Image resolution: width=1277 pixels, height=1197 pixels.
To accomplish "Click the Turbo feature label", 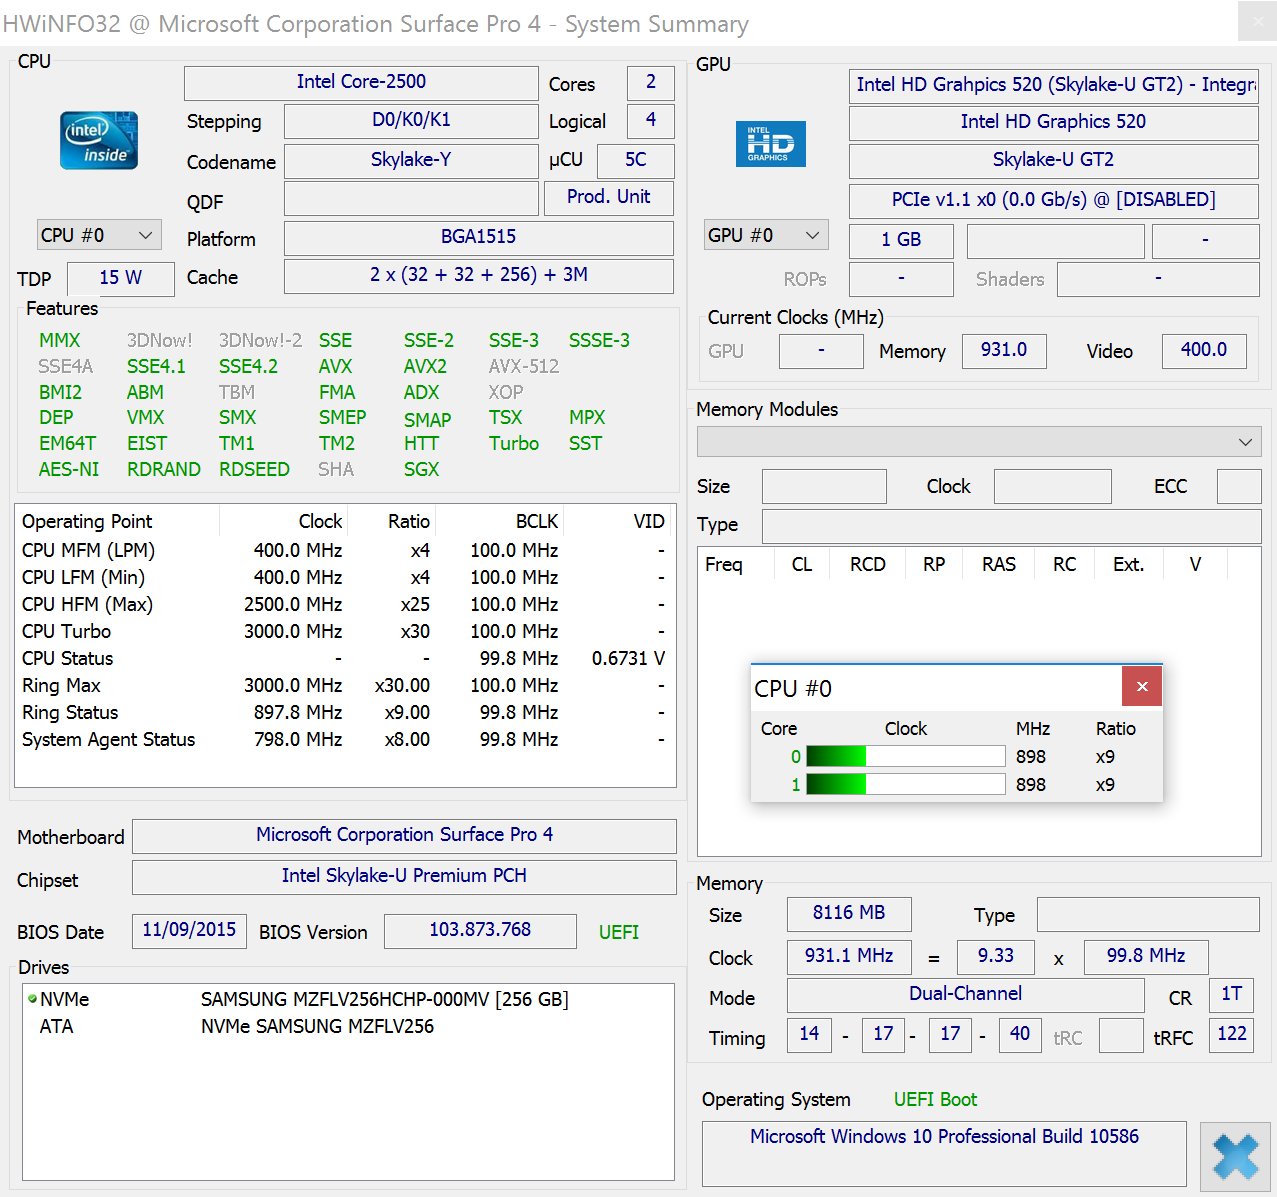I will (514, 443).
